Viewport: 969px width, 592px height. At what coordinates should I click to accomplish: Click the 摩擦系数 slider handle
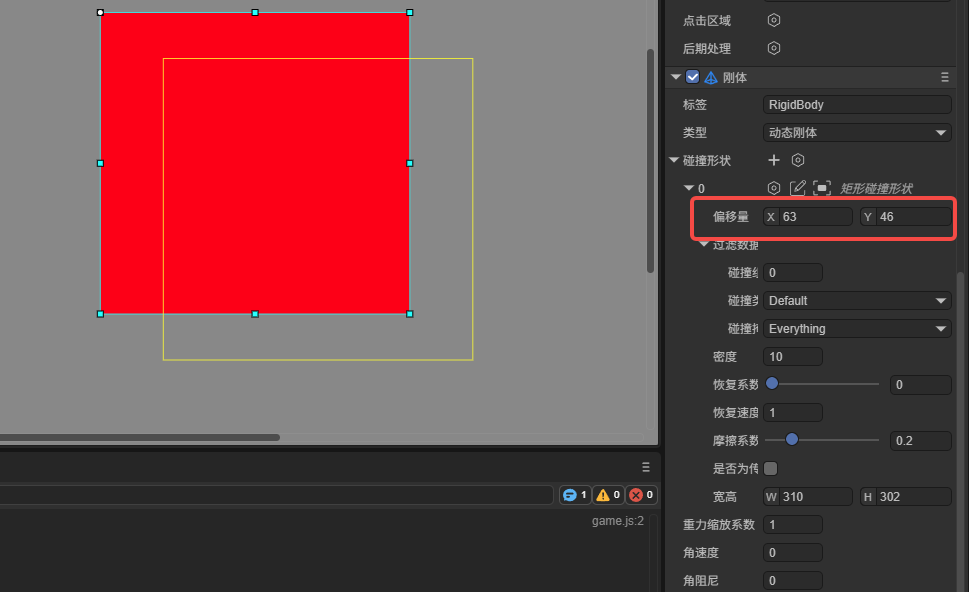tap(792, 440)
